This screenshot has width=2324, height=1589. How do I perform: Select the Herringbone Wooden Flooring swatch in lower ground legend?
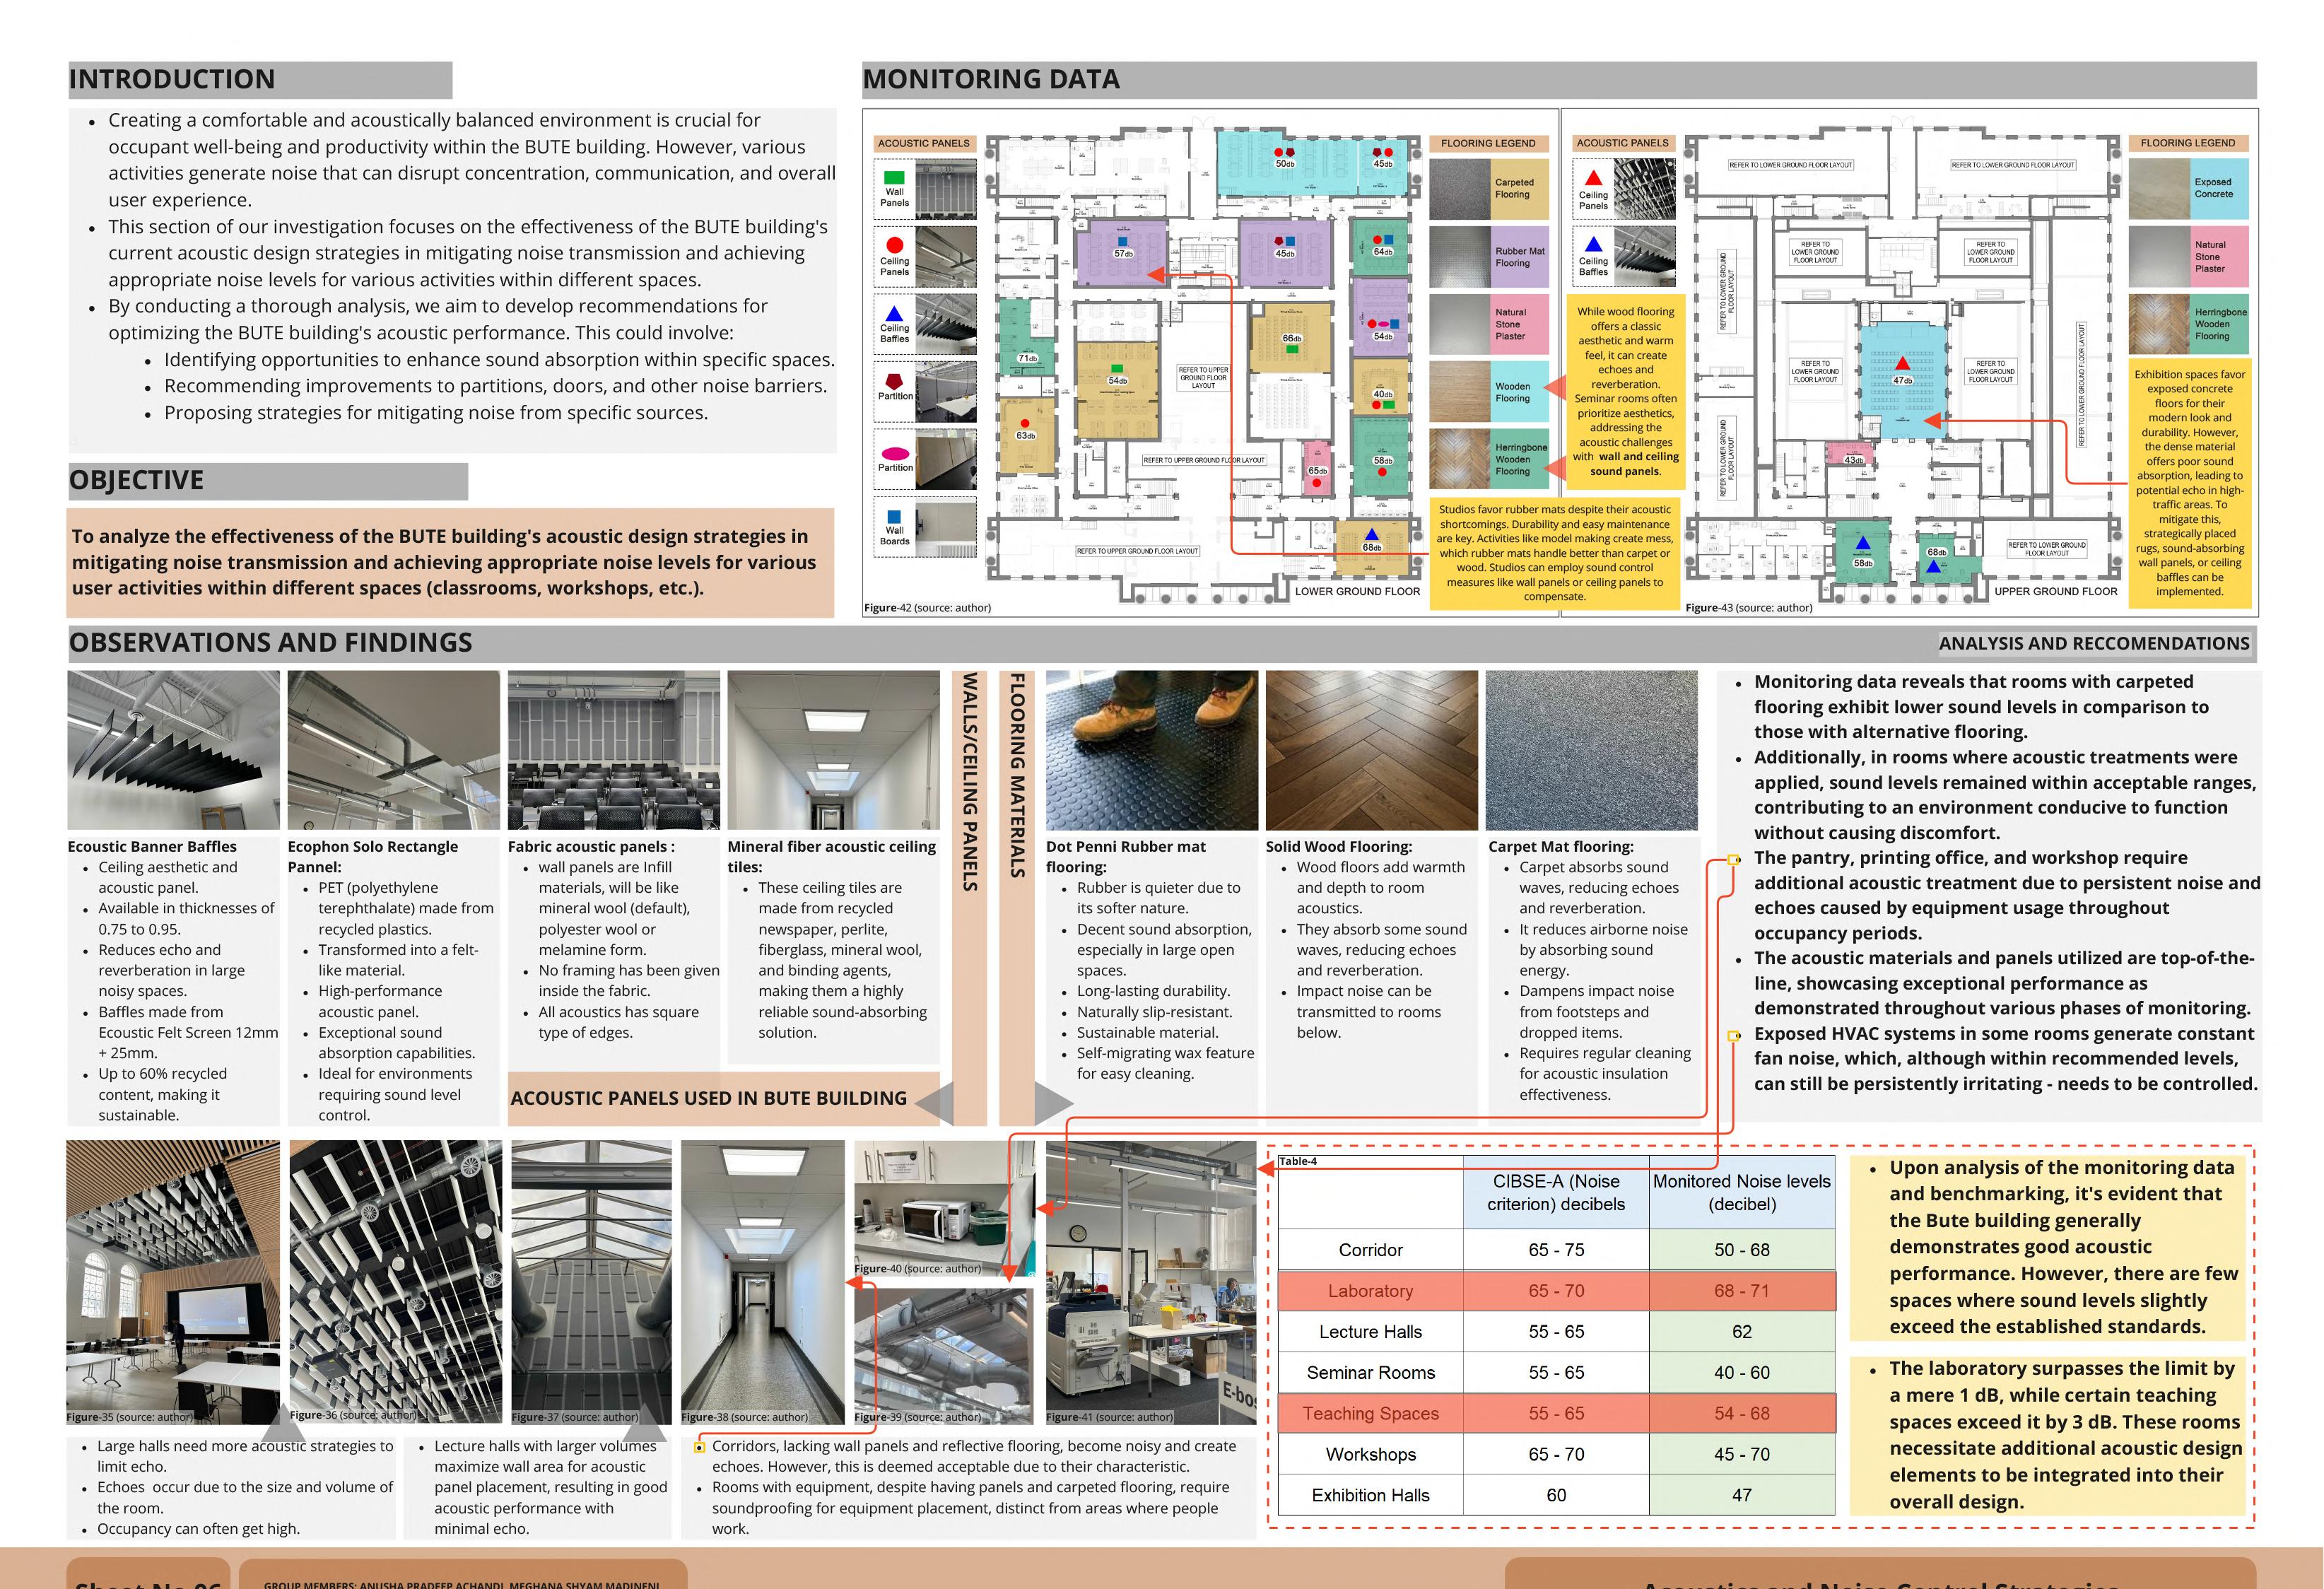point(1459,459)
